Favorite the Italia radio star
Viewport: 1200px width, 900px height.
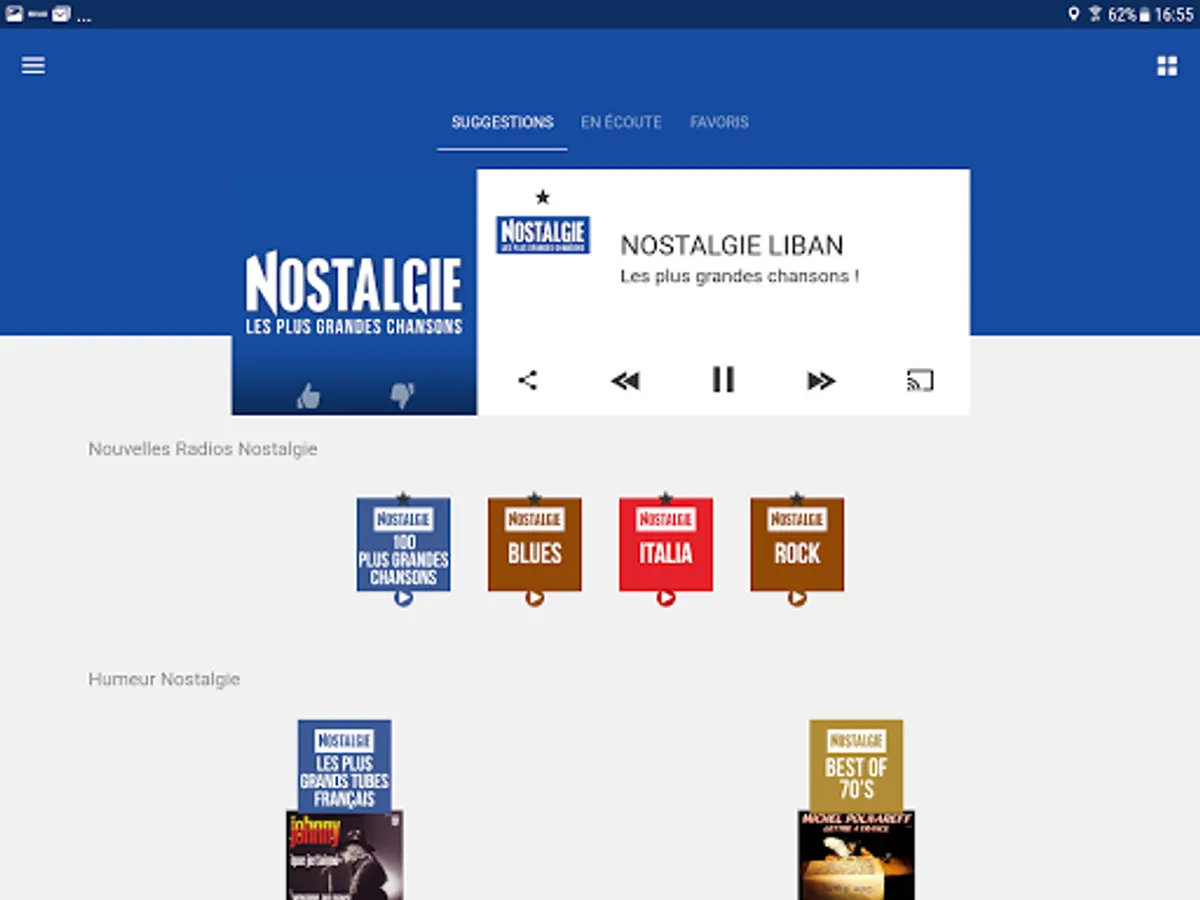click(666, 498)
